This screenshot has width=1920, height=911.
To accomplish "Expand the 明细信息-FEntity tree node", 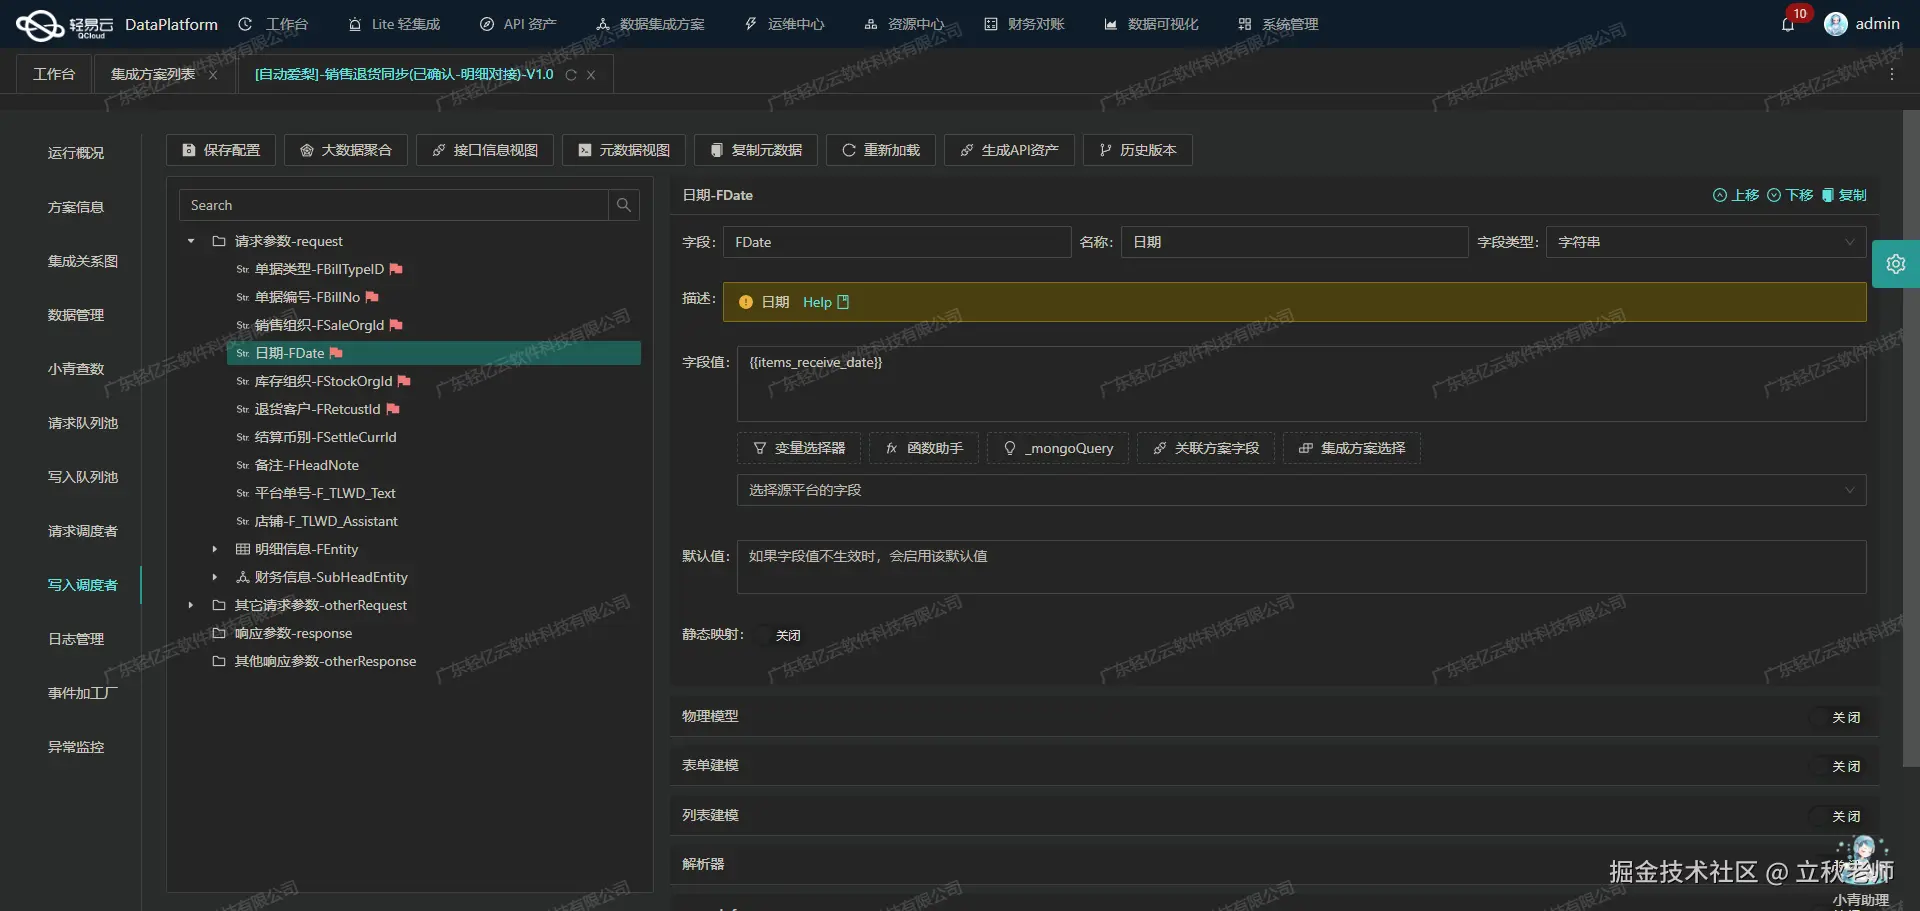I will click(214, 549).
